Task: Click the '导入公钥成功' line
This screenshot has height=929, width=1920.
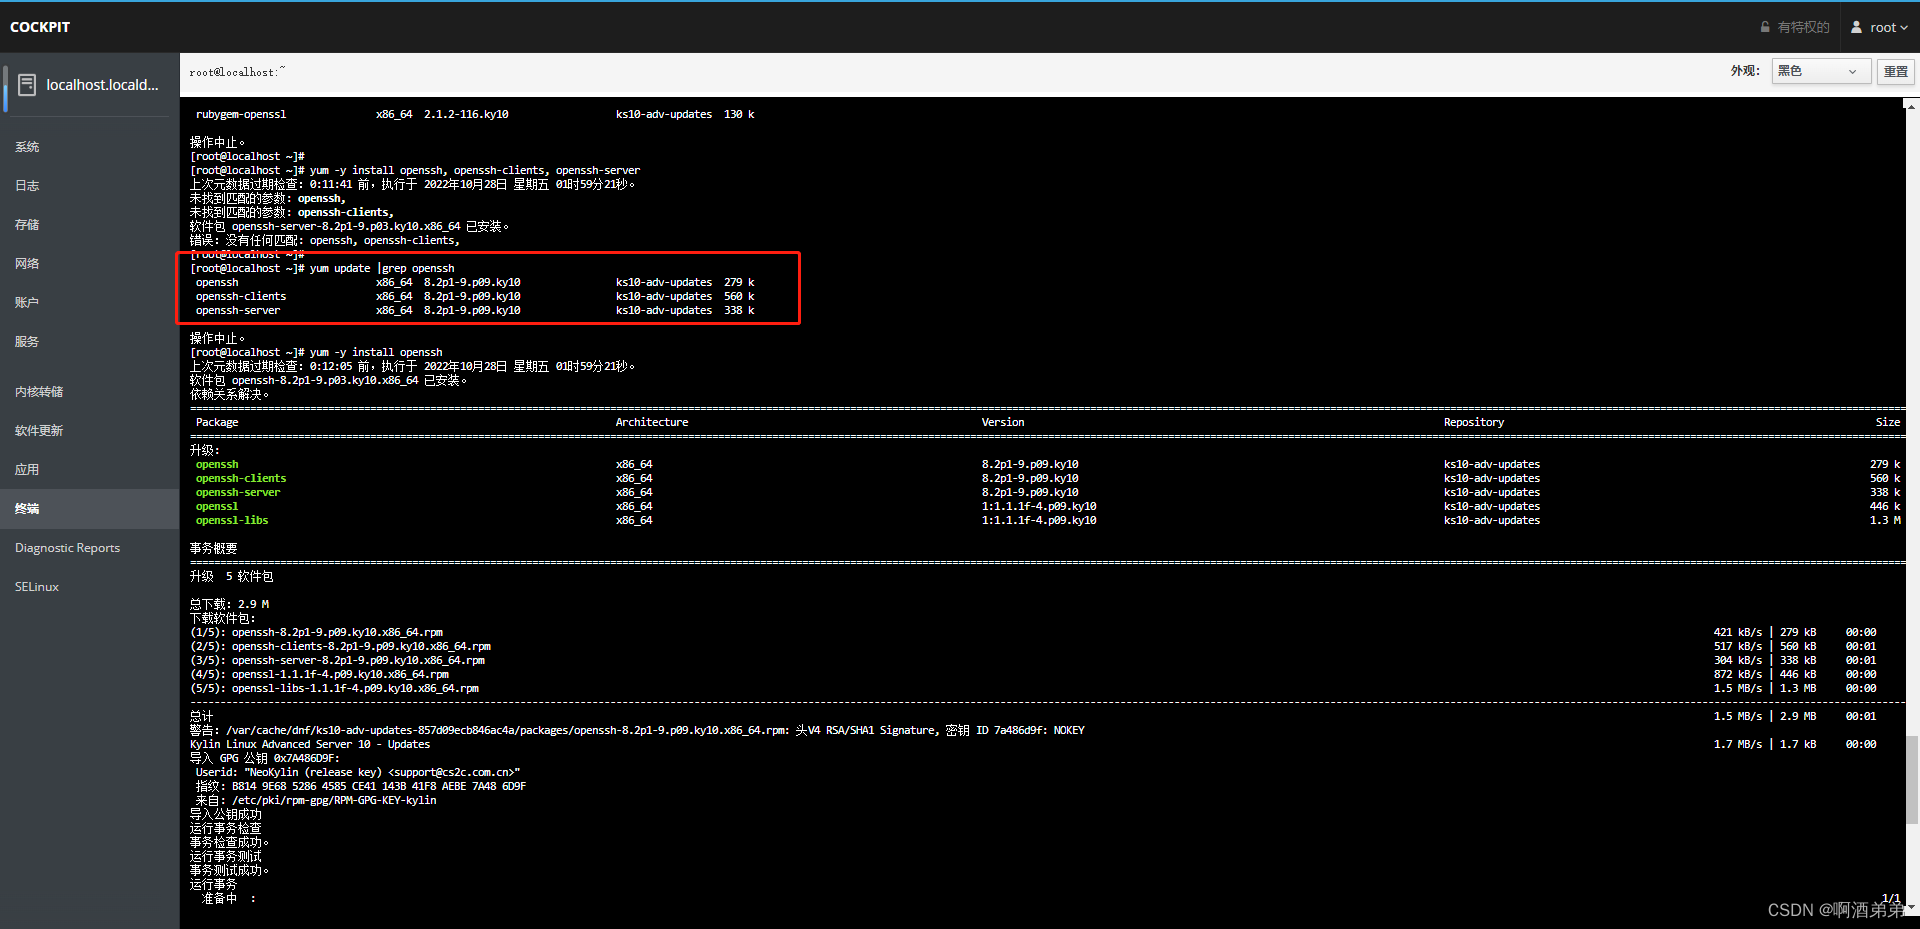Action: [x=226, y=814]
